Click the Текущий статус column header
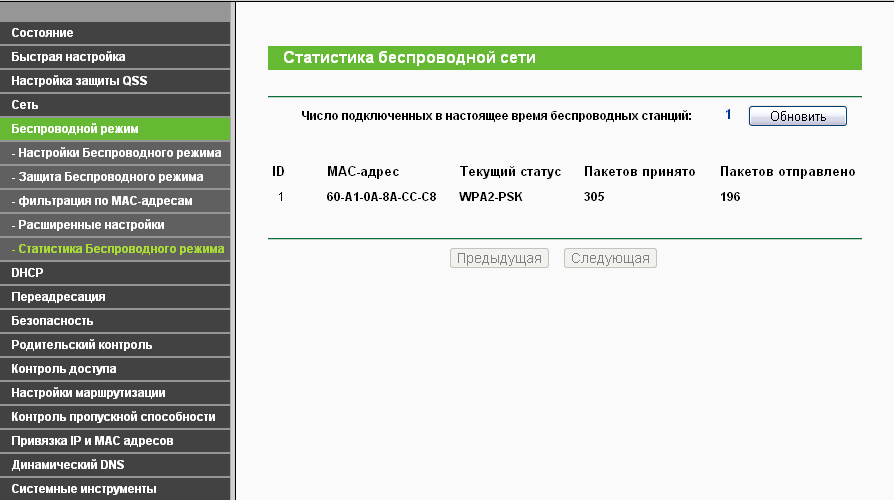The width and height of the screenshot is (894, 500). point(510,172)
